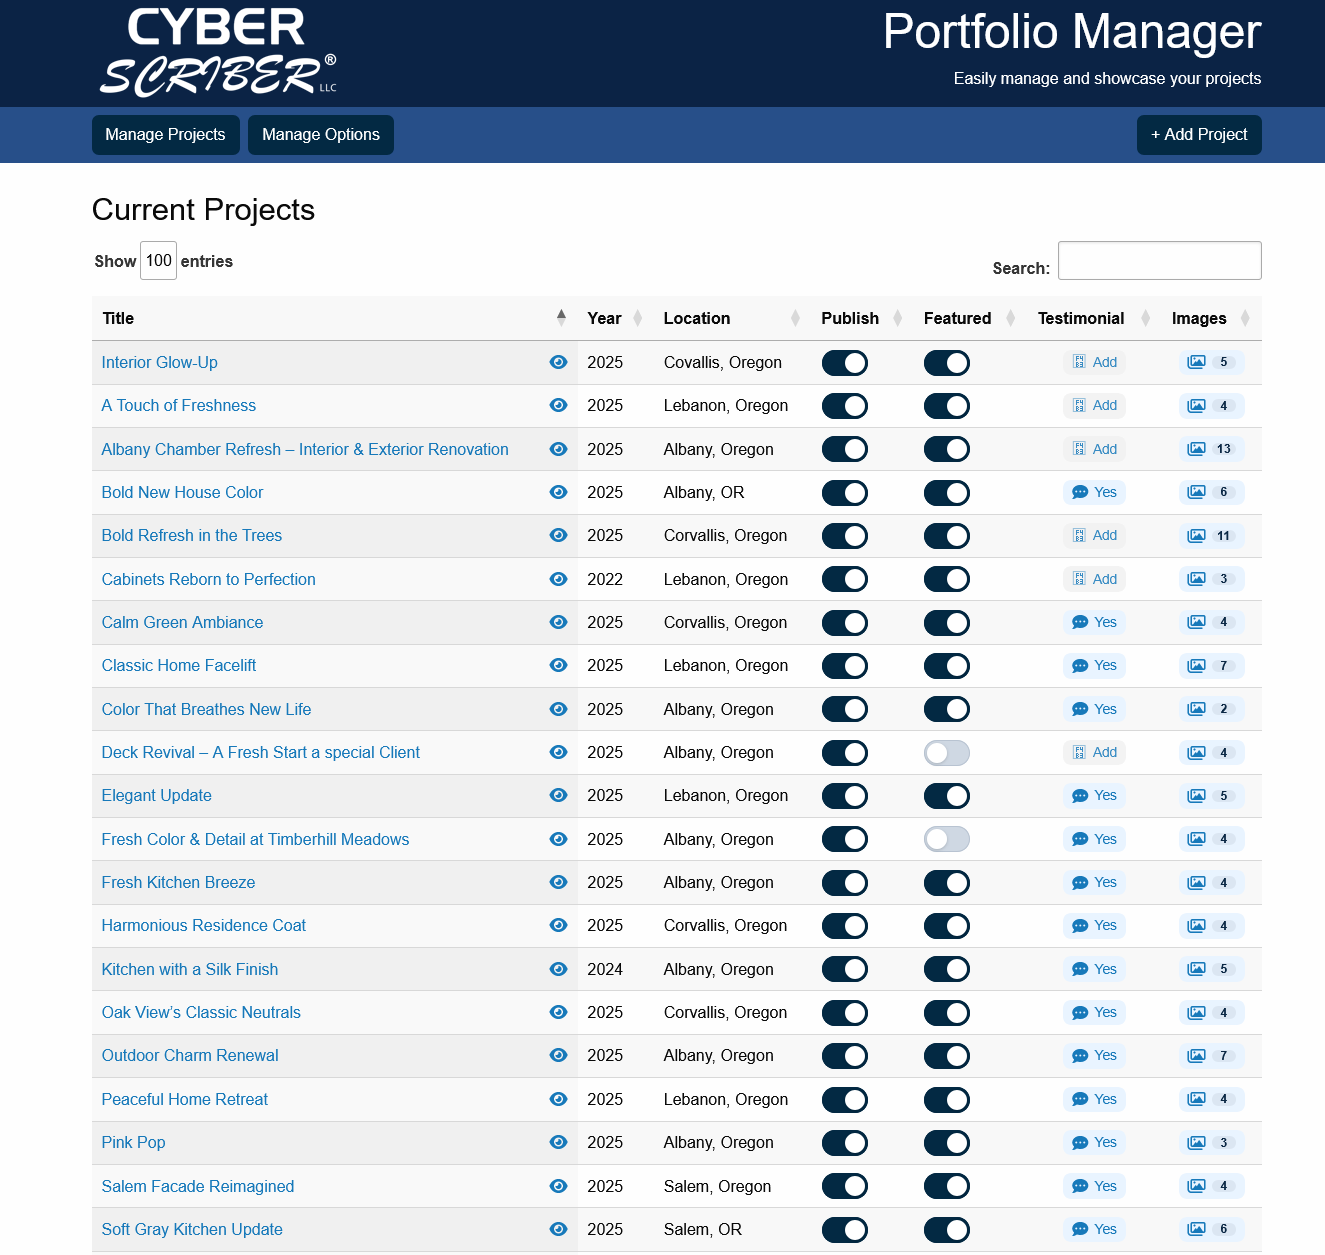The height and width of the screenshot is (1255, 1325).
Task: Toggle Publish switch for Interior Glow-Up
Action: point(845,363)
